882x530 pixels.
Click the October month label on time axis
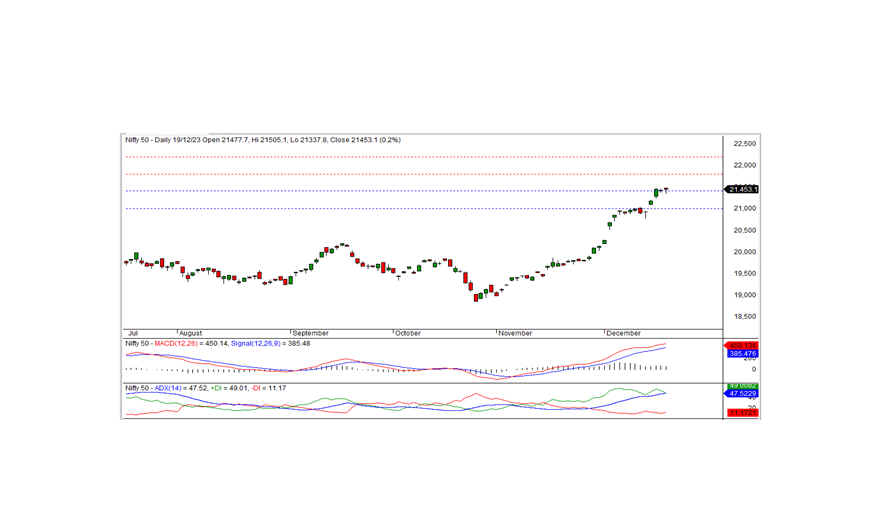coord(408,334)
